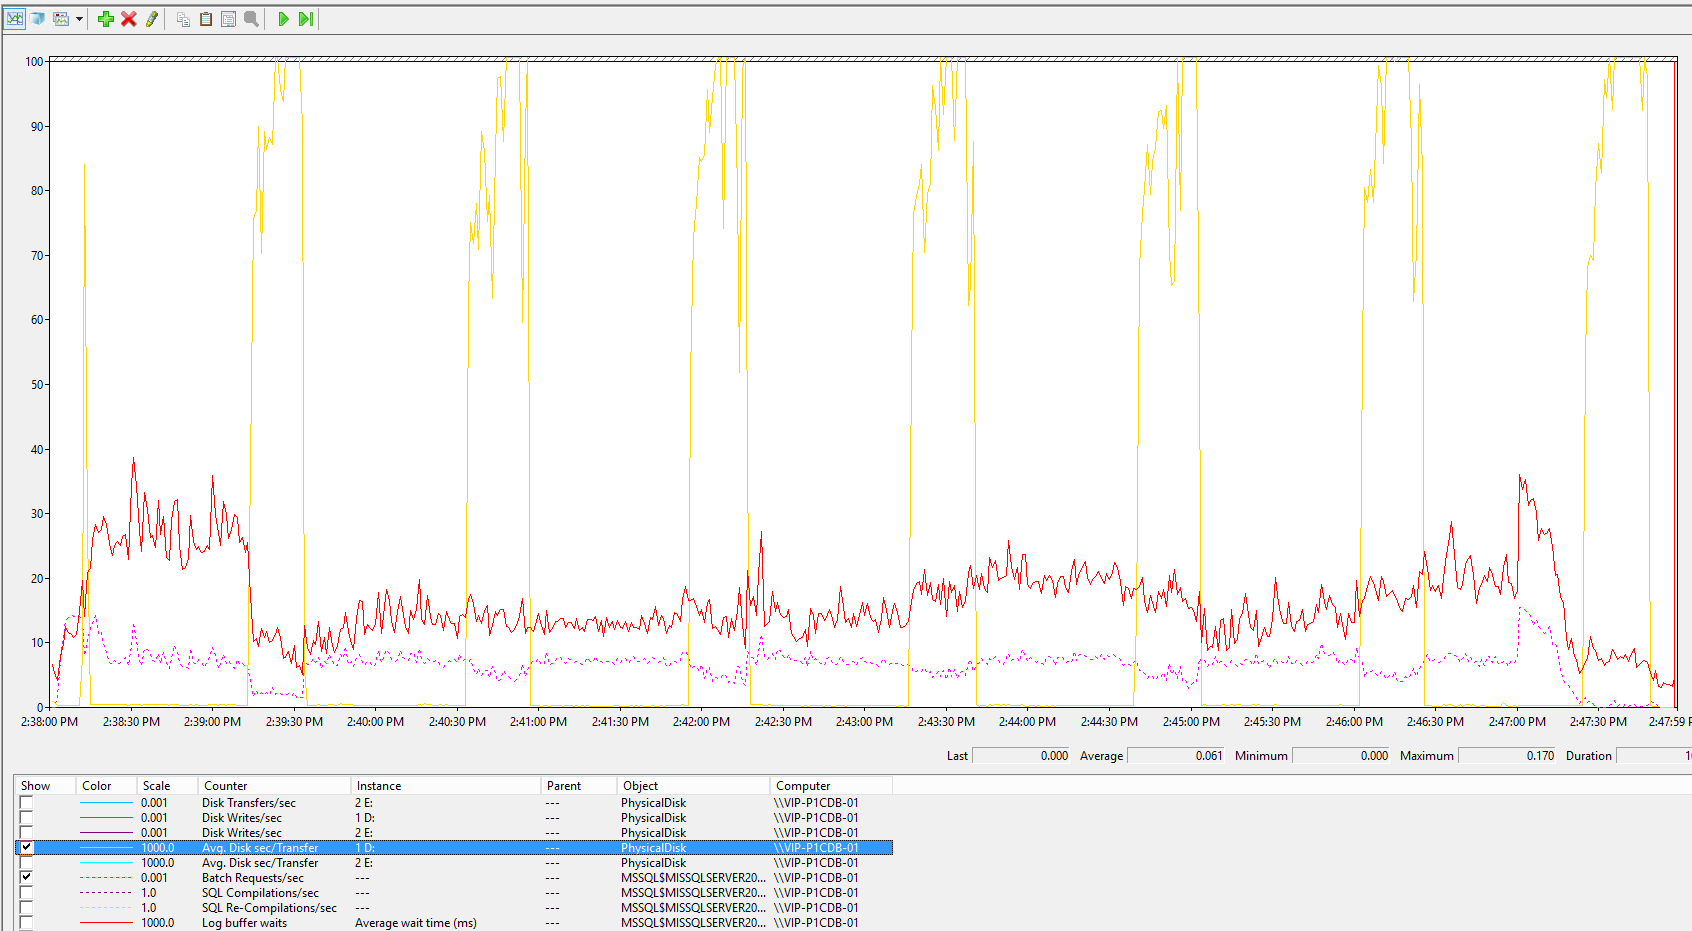Sort by the Counter column header

point(274,786)
